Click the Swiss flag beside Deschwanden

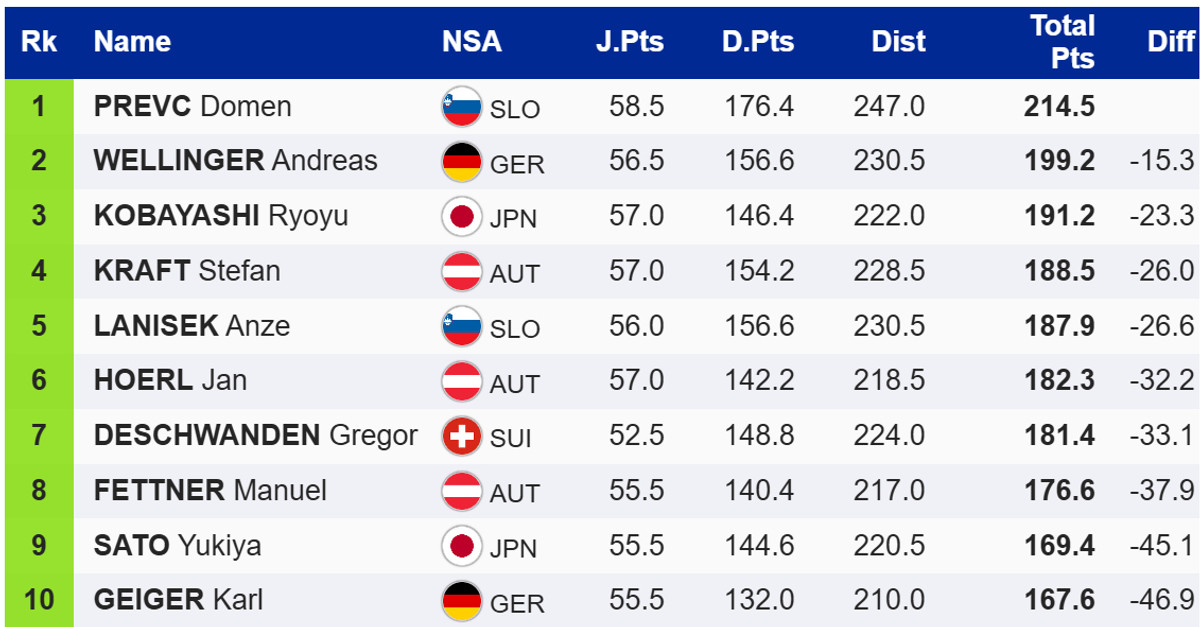pos(461,436)
